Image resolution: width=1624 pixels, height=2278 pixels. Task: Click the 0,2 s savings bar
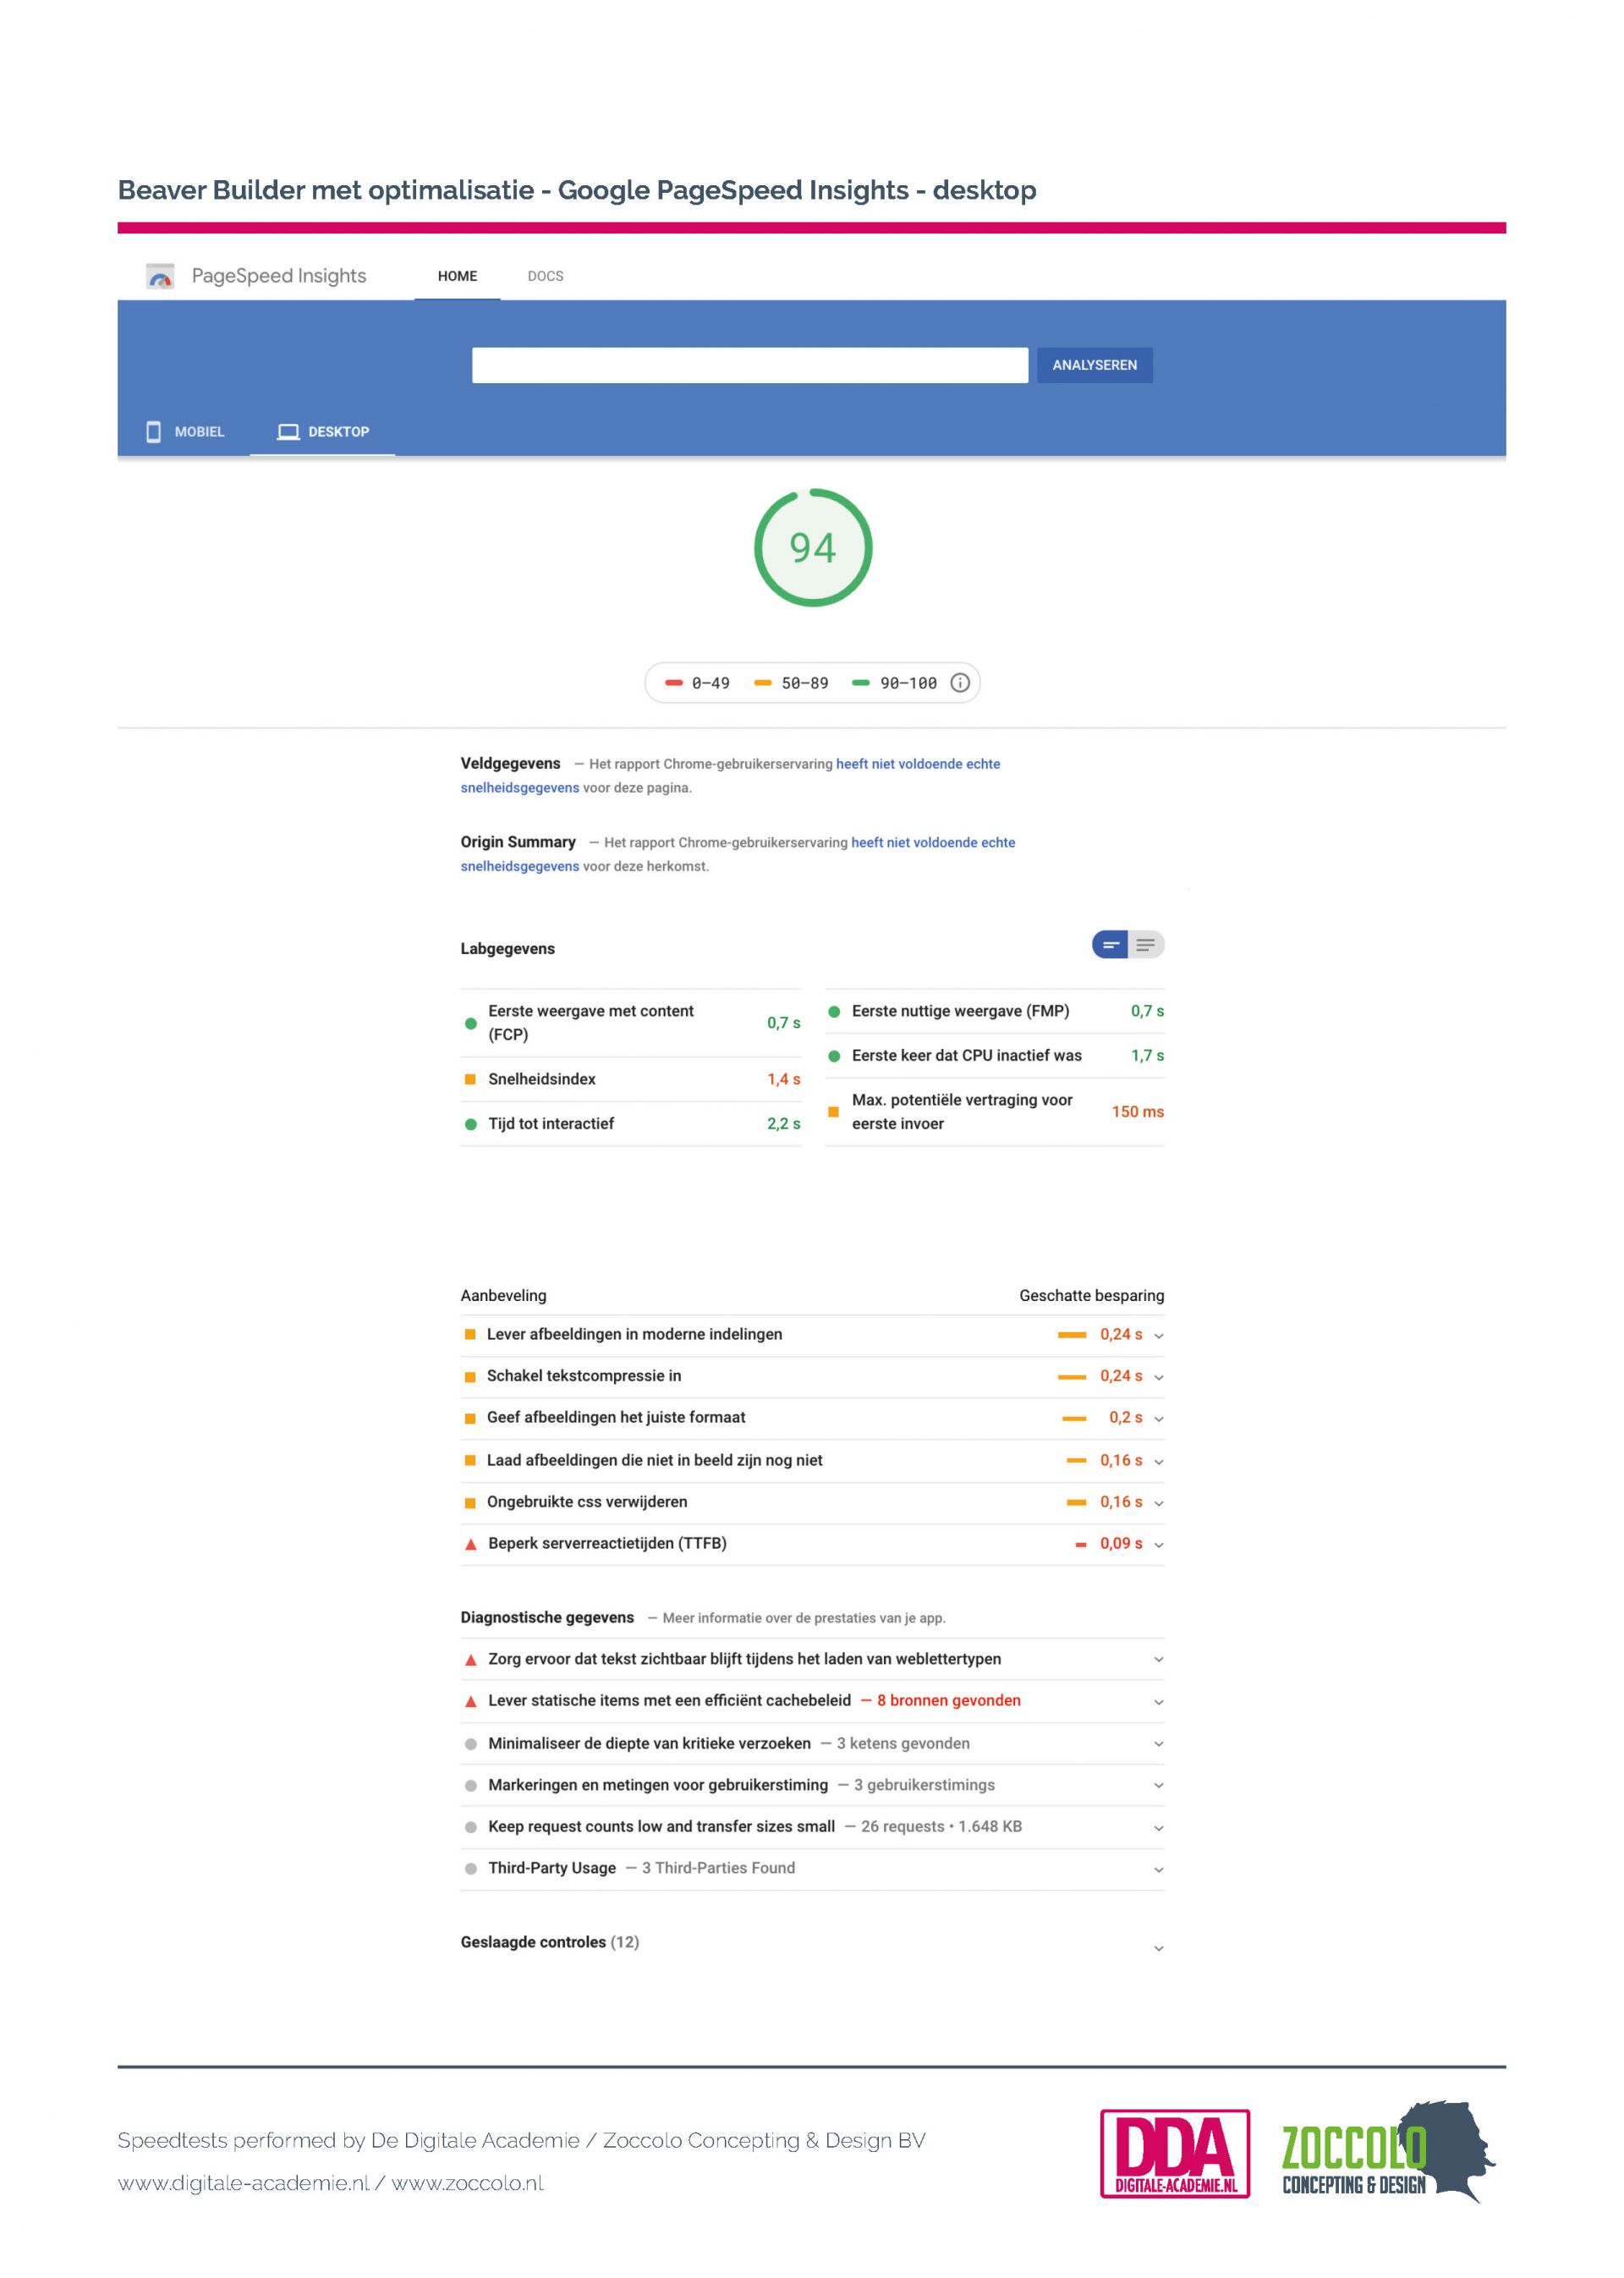click(1074, 1418)
